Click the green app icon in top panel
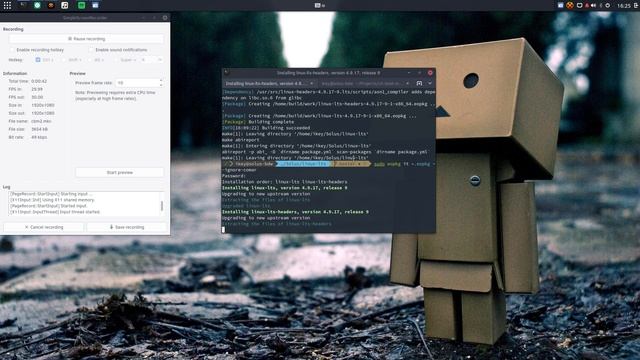 (x=81, y=5)
